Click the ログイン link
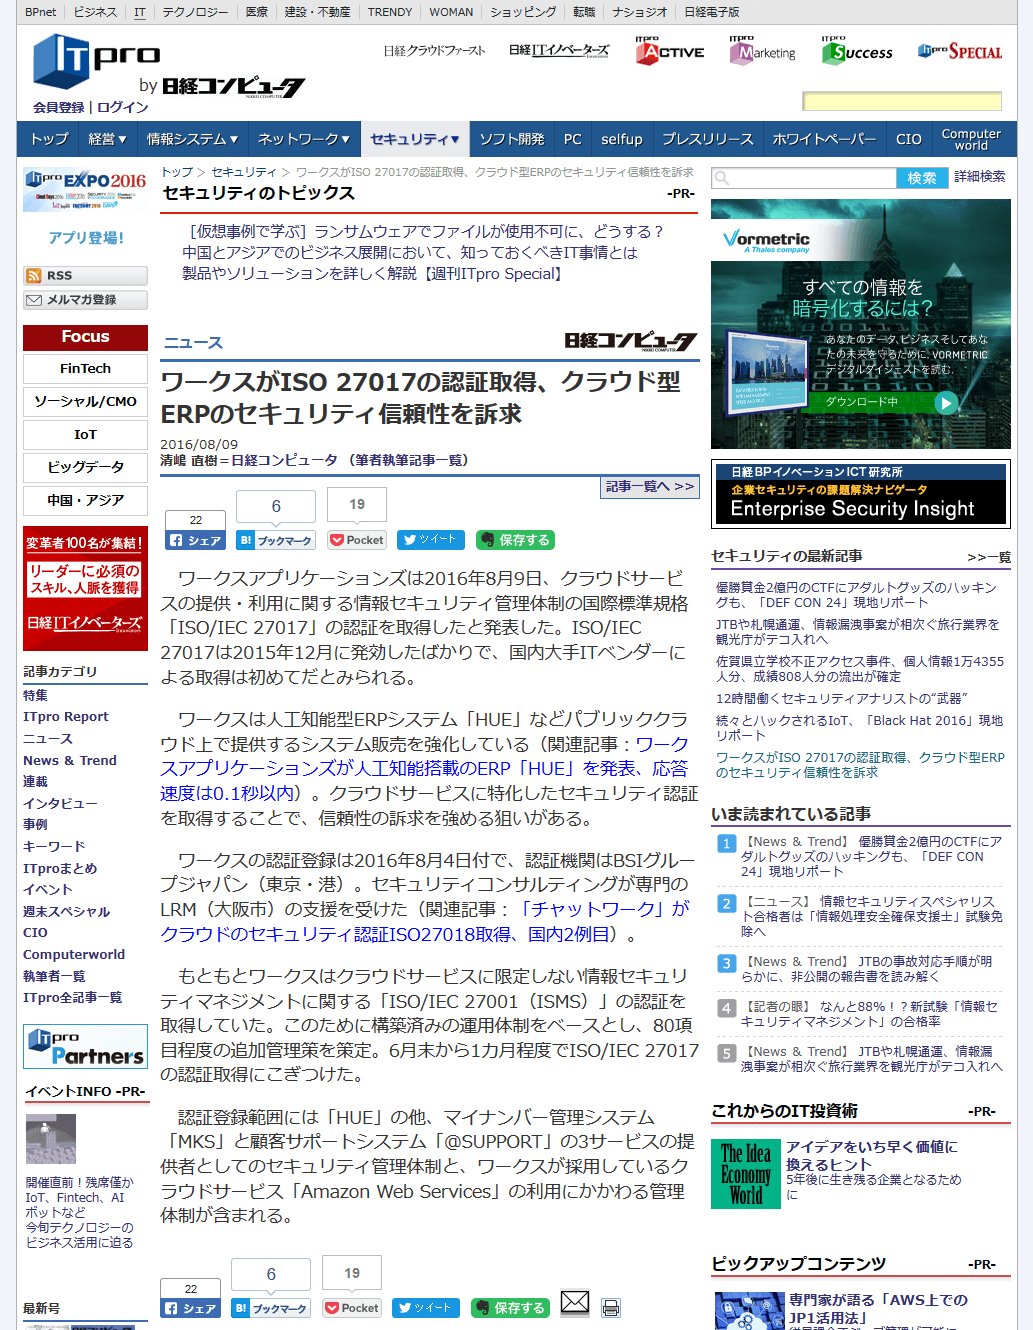 point(123,107)
